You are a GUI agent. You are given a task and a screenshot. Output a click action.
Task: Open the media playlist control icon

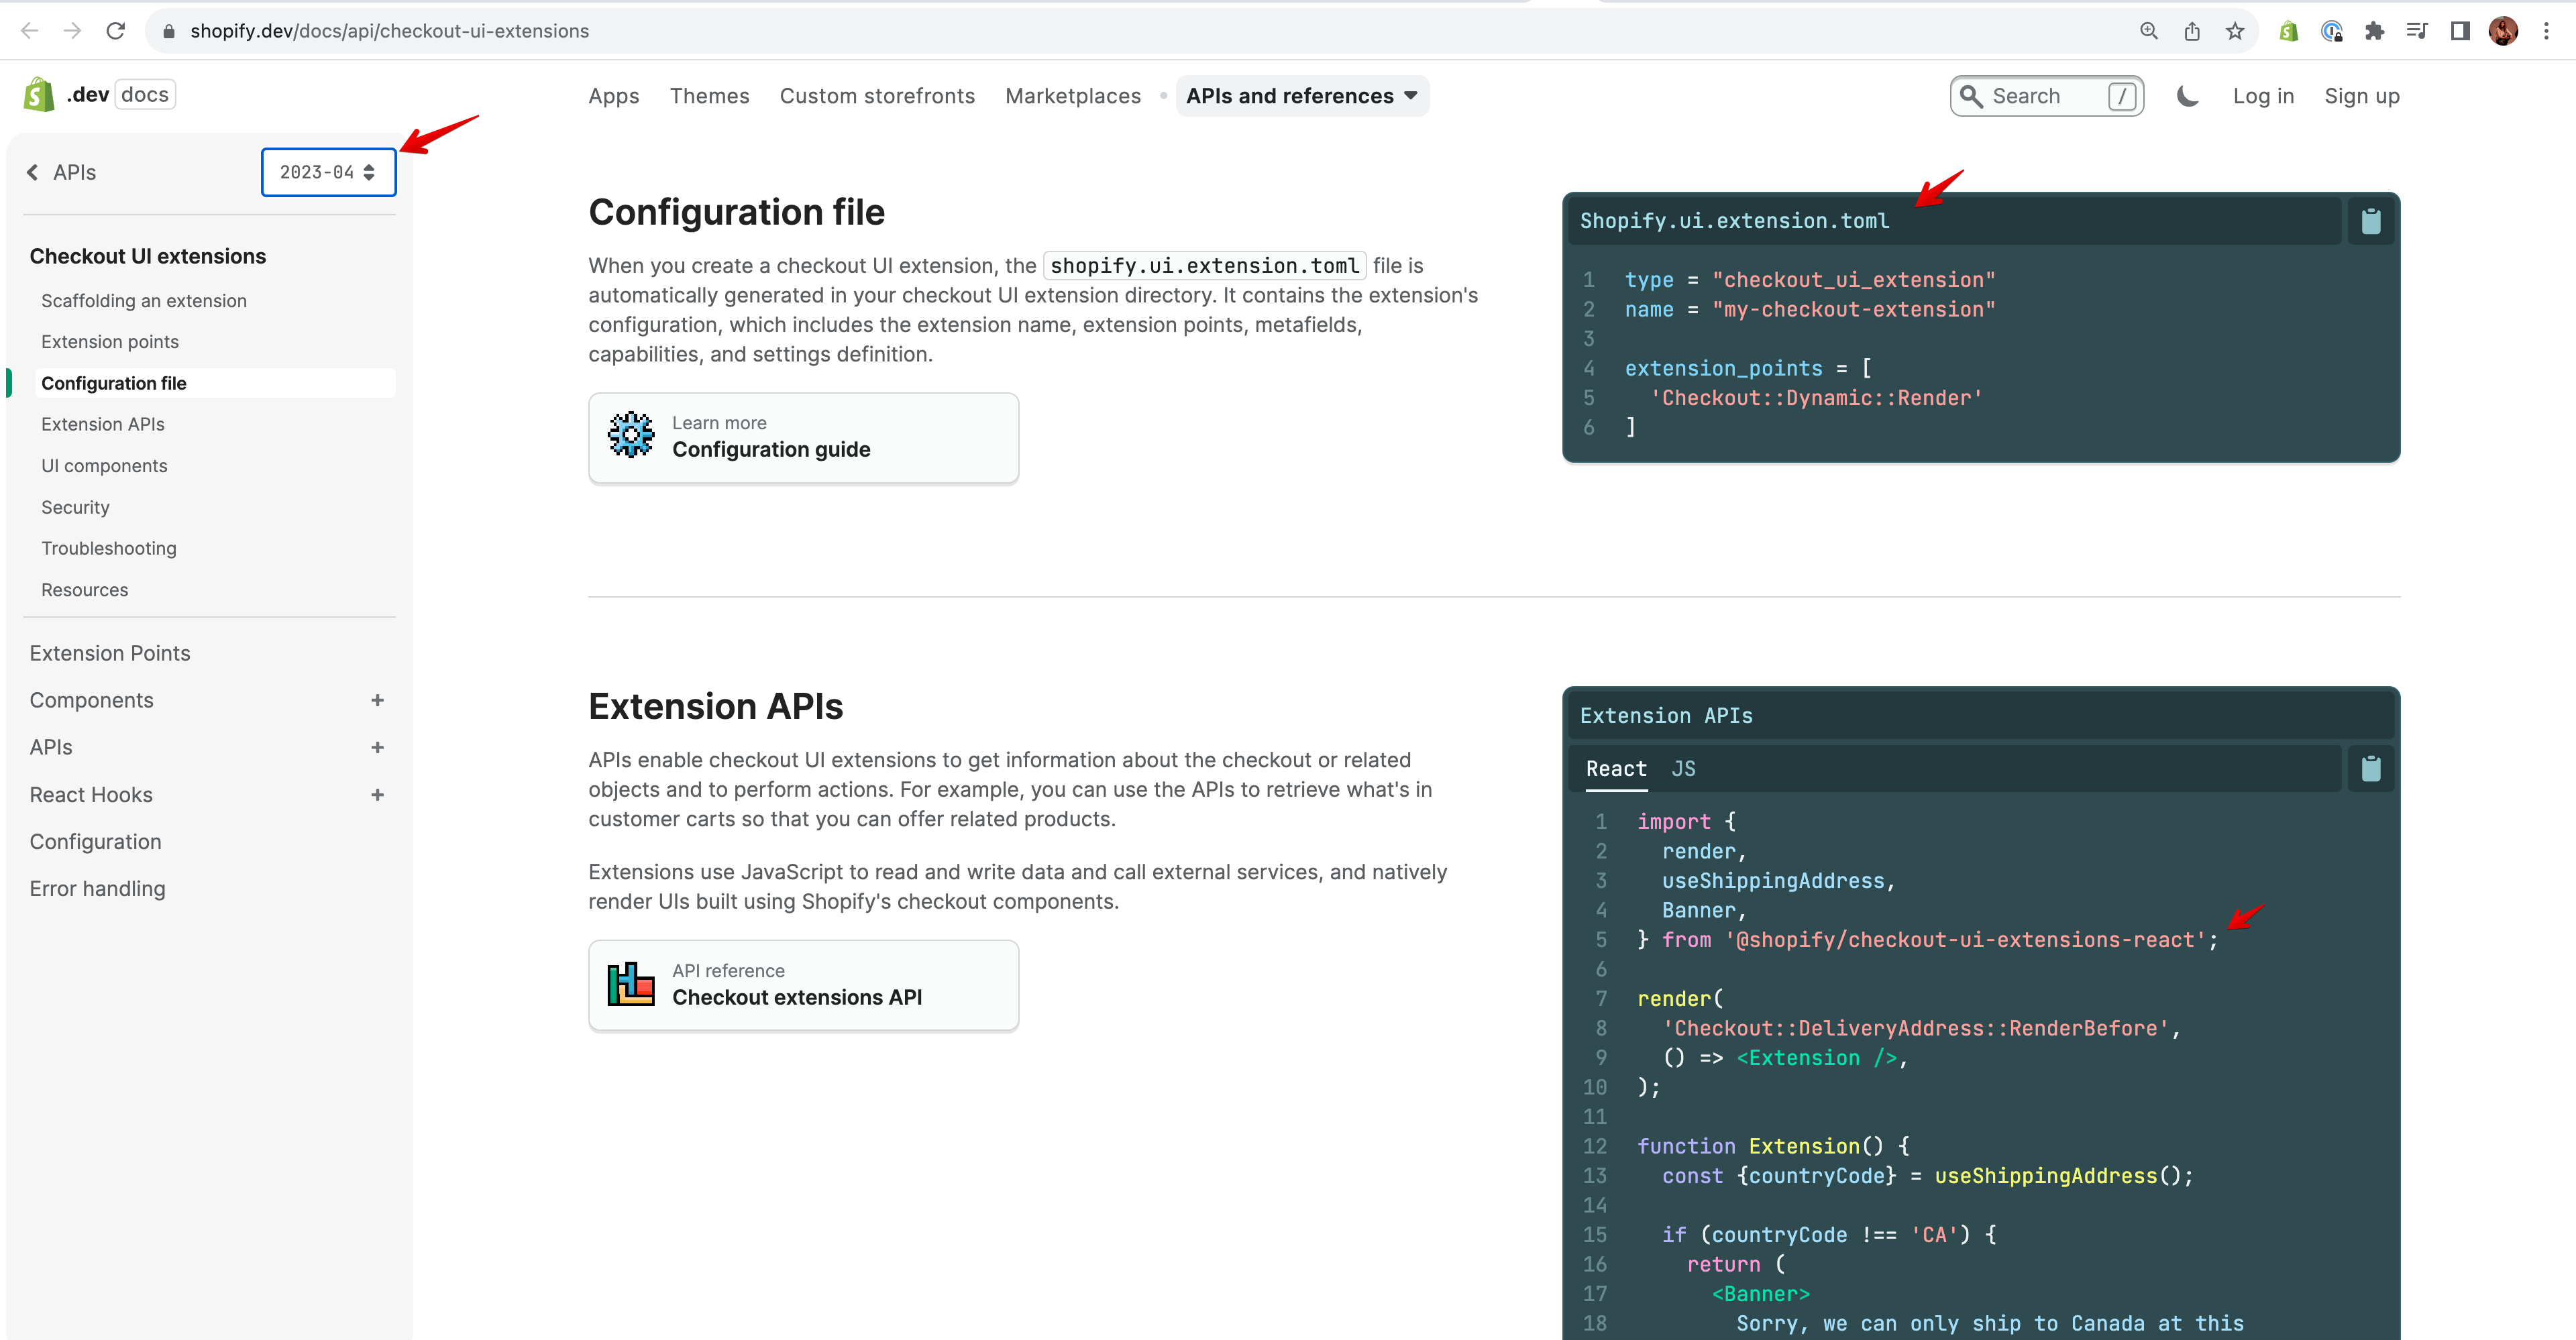tap(2417, 31)
